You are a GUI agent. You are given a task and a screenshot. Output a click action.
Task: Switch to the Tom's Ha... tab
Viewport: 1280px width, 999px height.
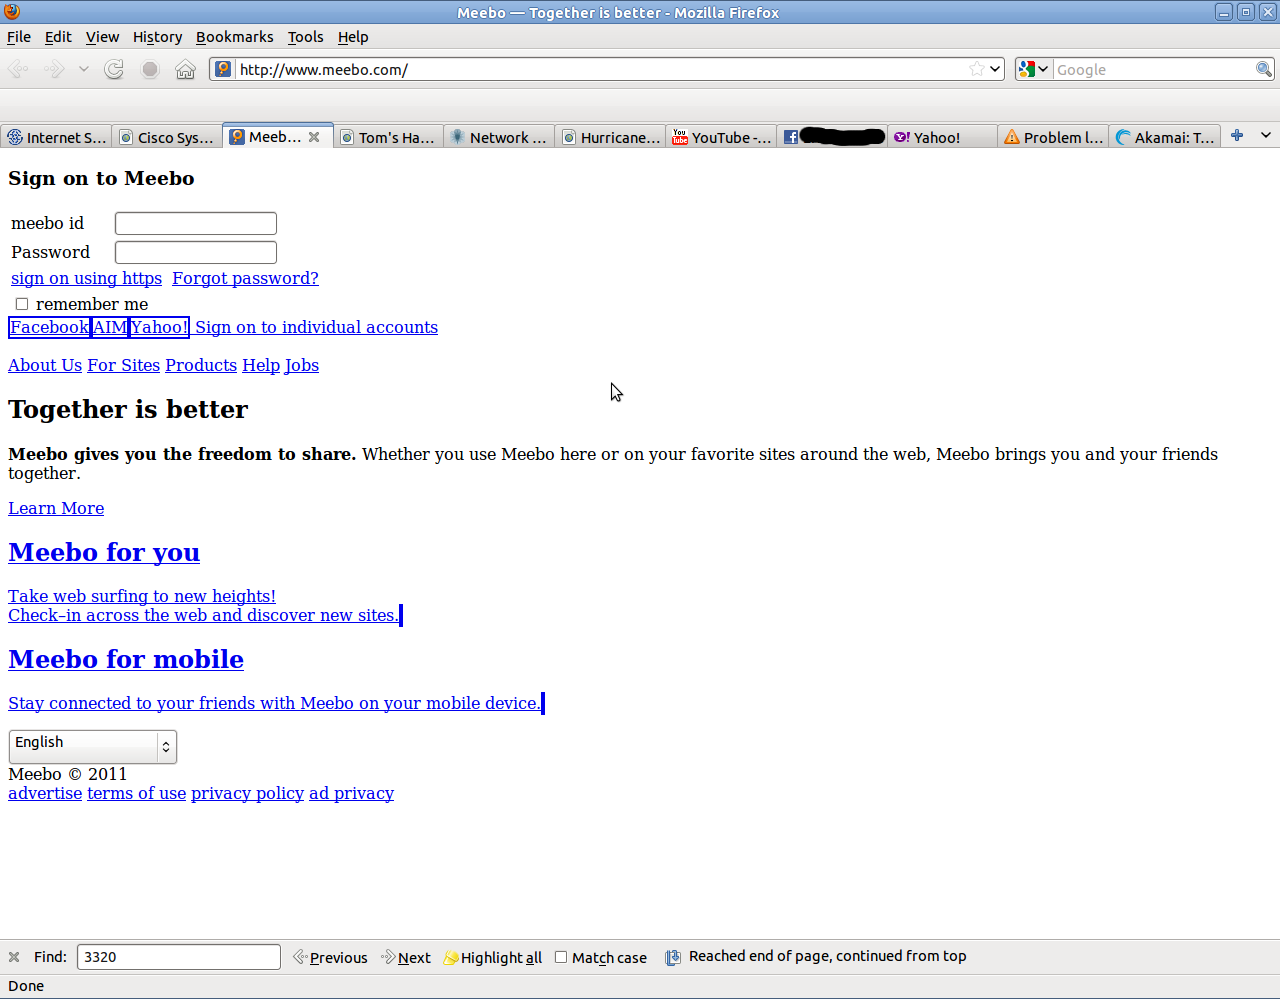pyautogui.click(x=388, y=137)
